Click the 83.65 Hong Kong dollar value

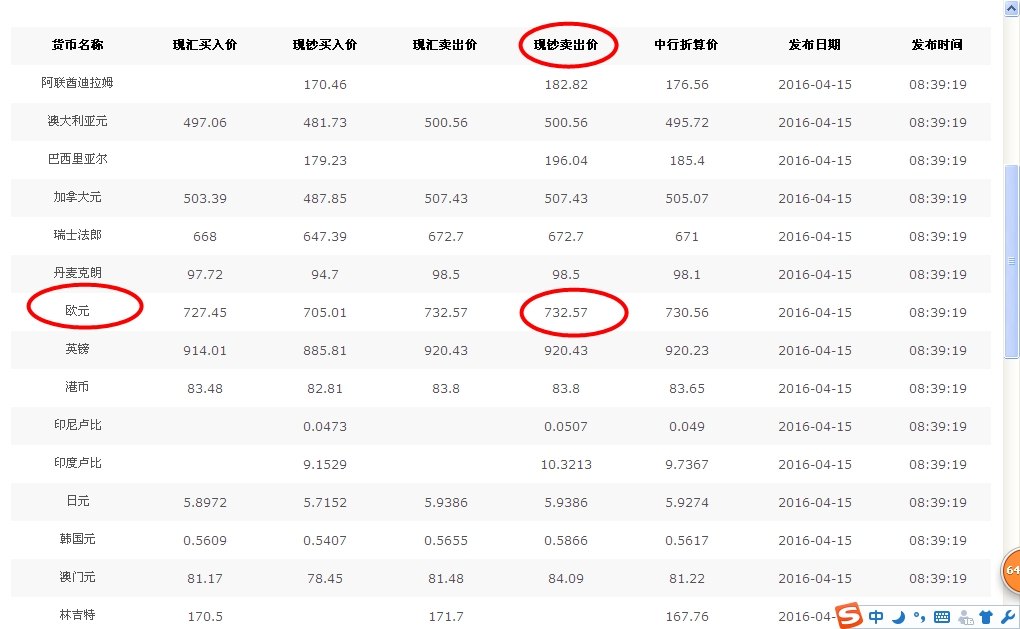[687, 389]
